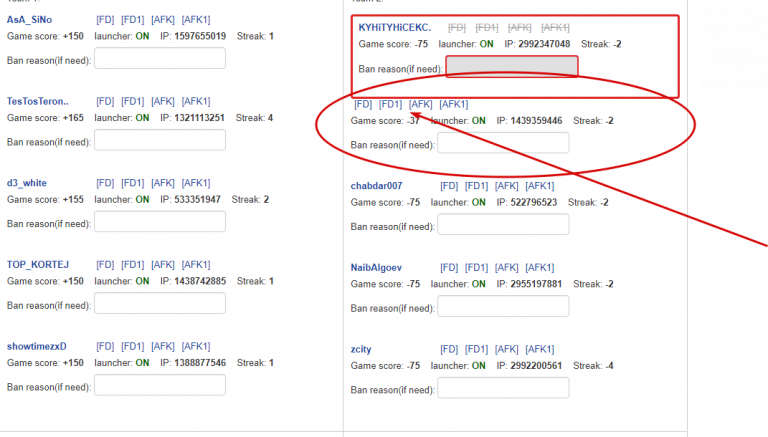Click AFK link in row with IP 1439359446

click(x=420, y=104)
